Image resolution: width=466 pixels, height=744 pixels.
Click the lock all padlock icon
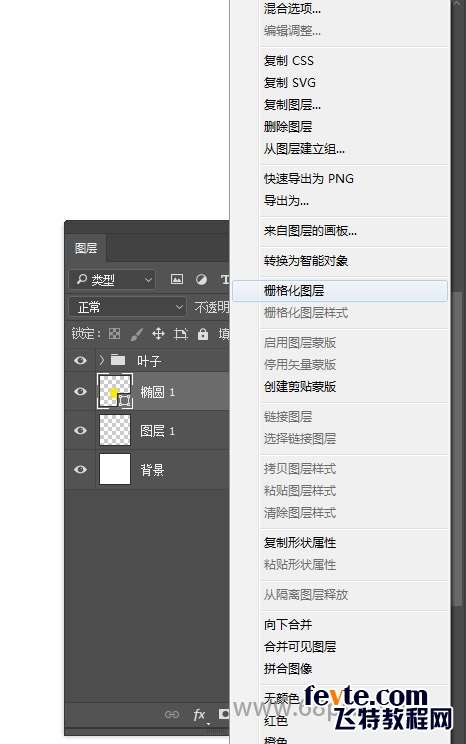[x=203, y=334]
